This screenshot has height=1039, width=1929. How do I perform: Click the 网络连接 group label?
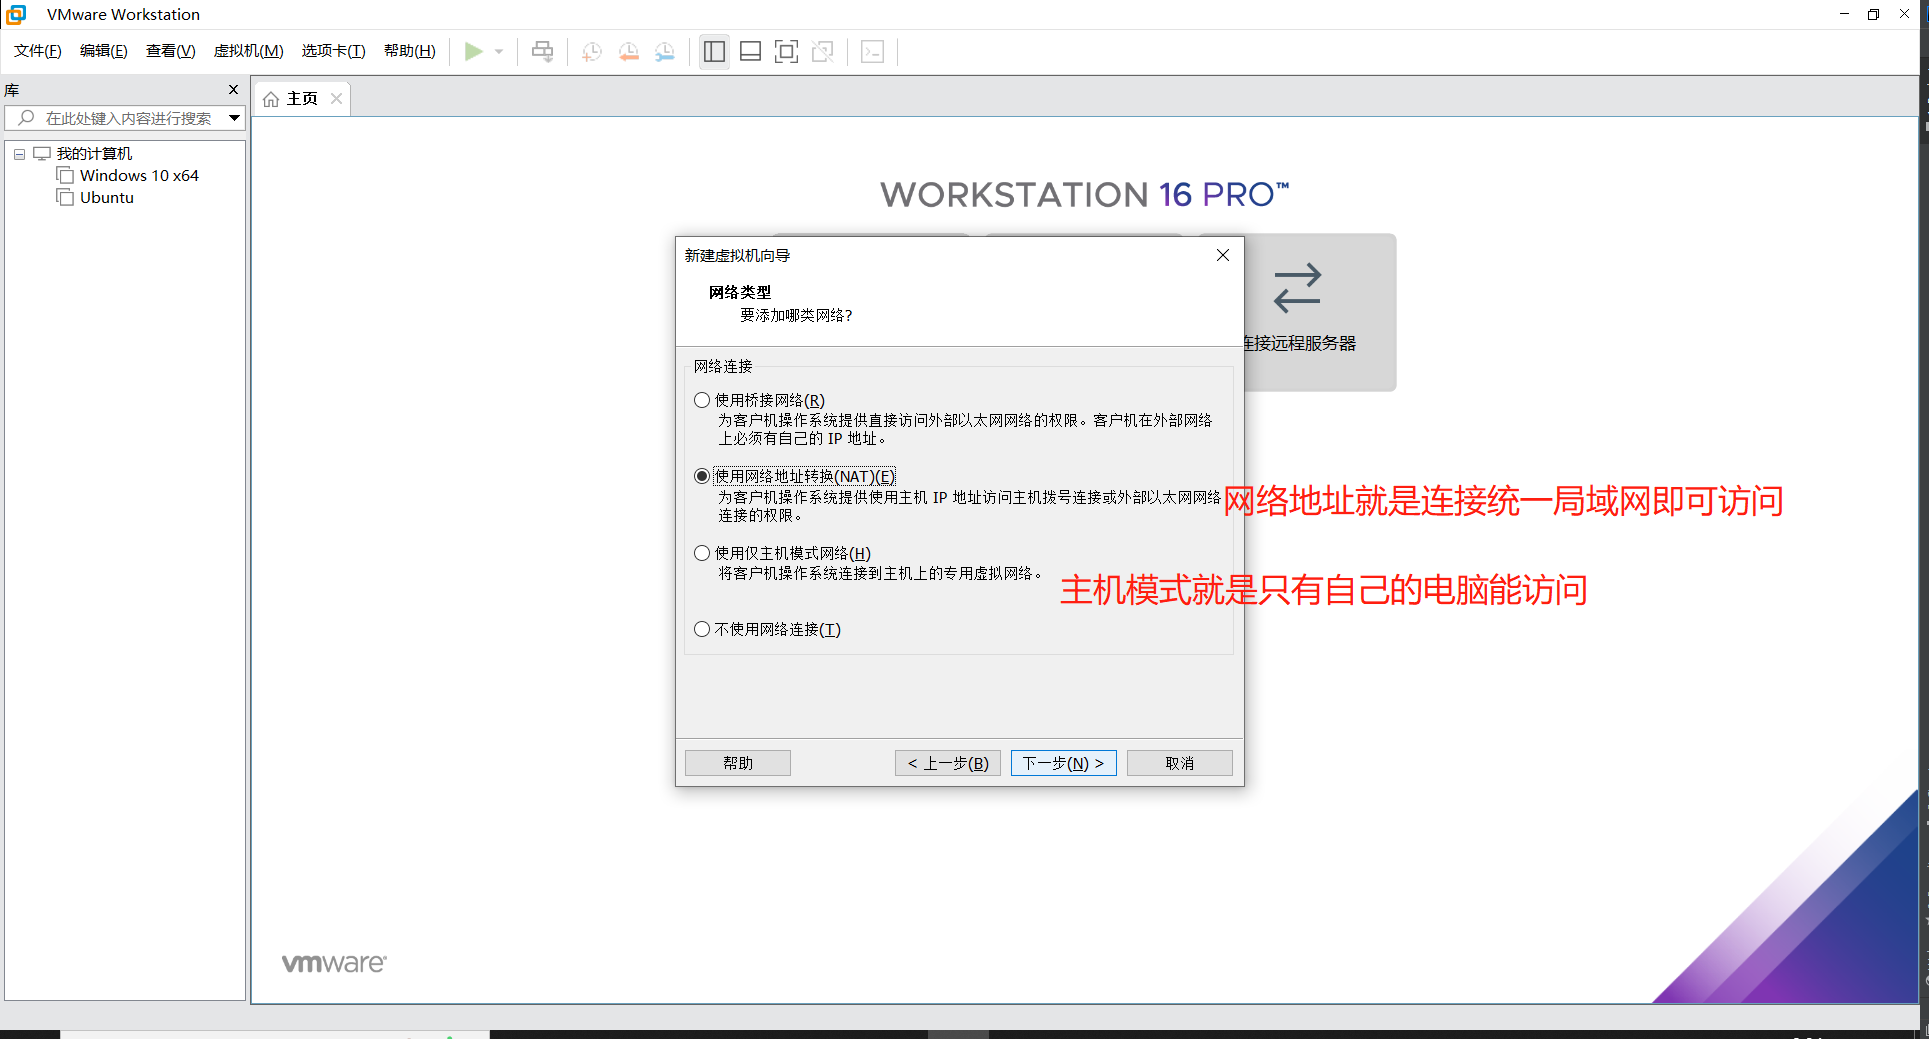point(723,366)
